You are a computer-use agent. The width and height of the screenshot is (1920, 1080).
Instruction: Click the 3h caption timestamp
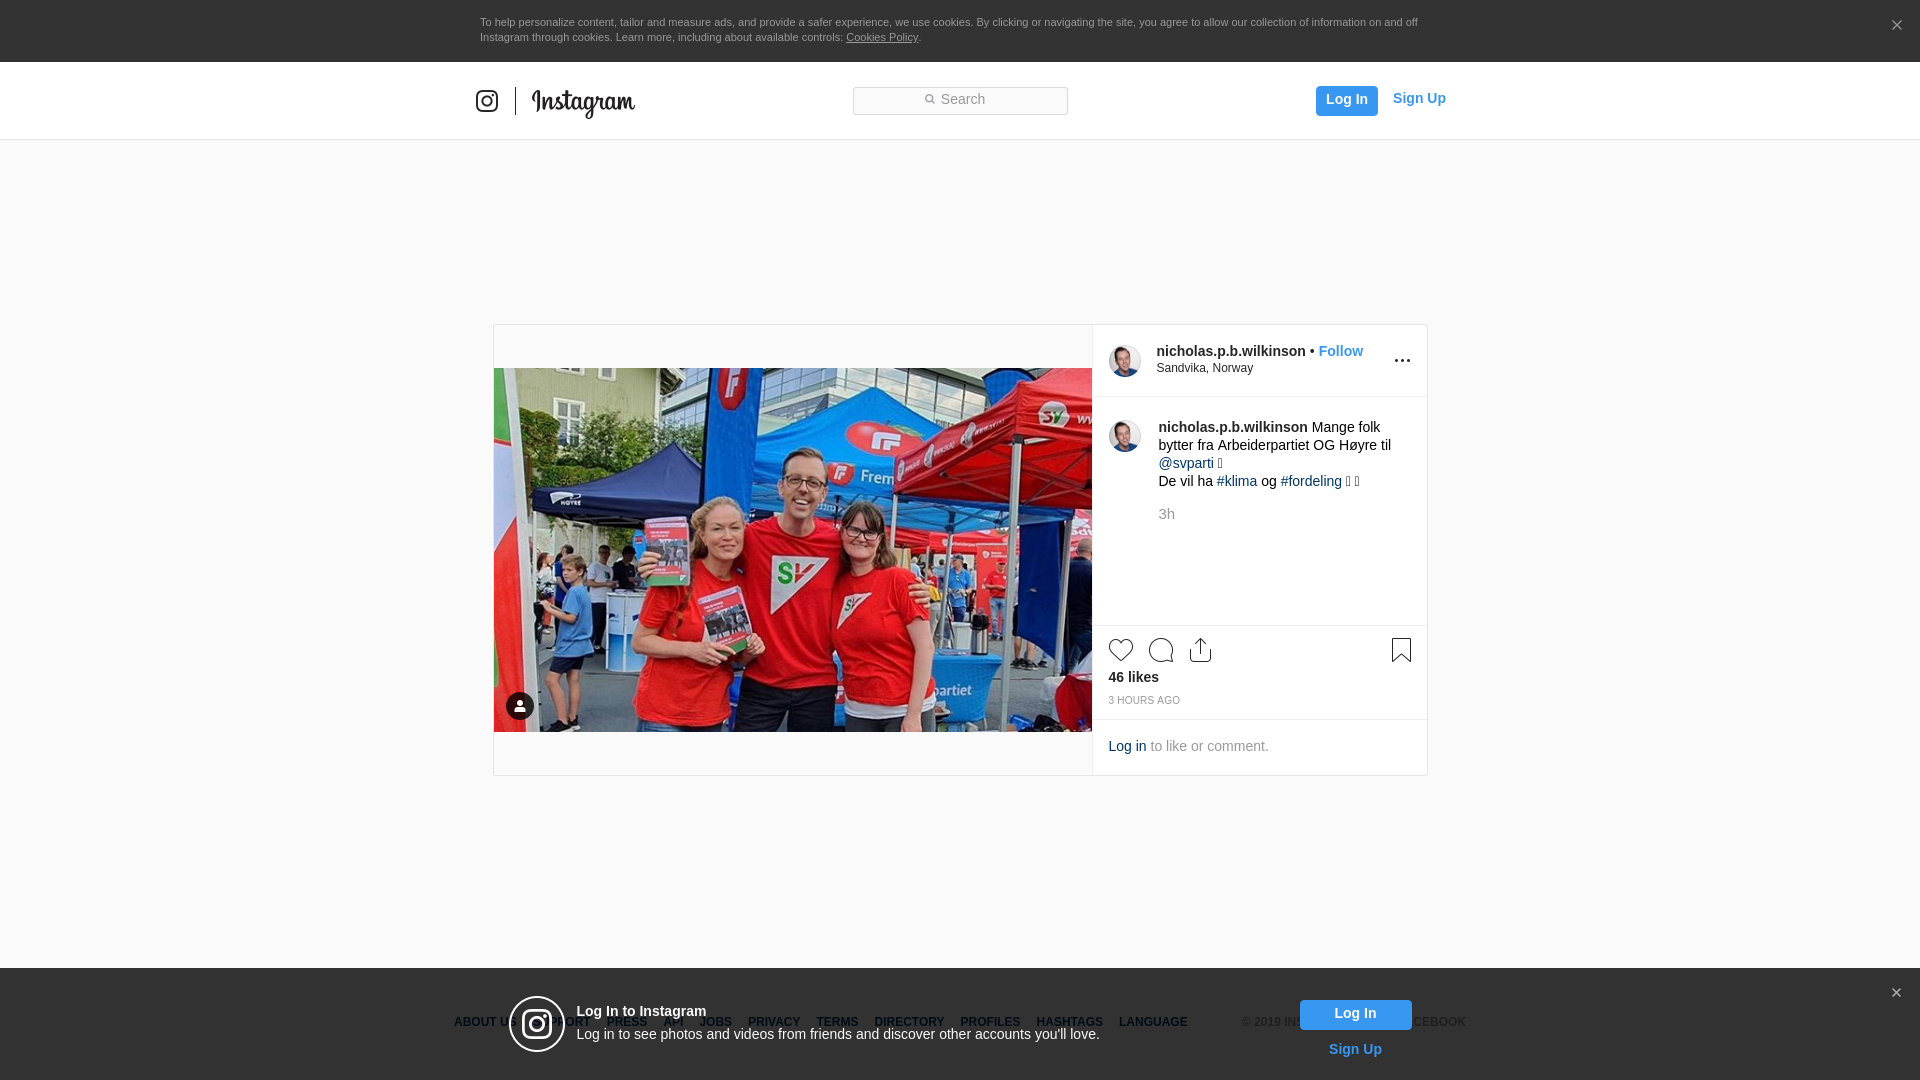pos(1167,514)
